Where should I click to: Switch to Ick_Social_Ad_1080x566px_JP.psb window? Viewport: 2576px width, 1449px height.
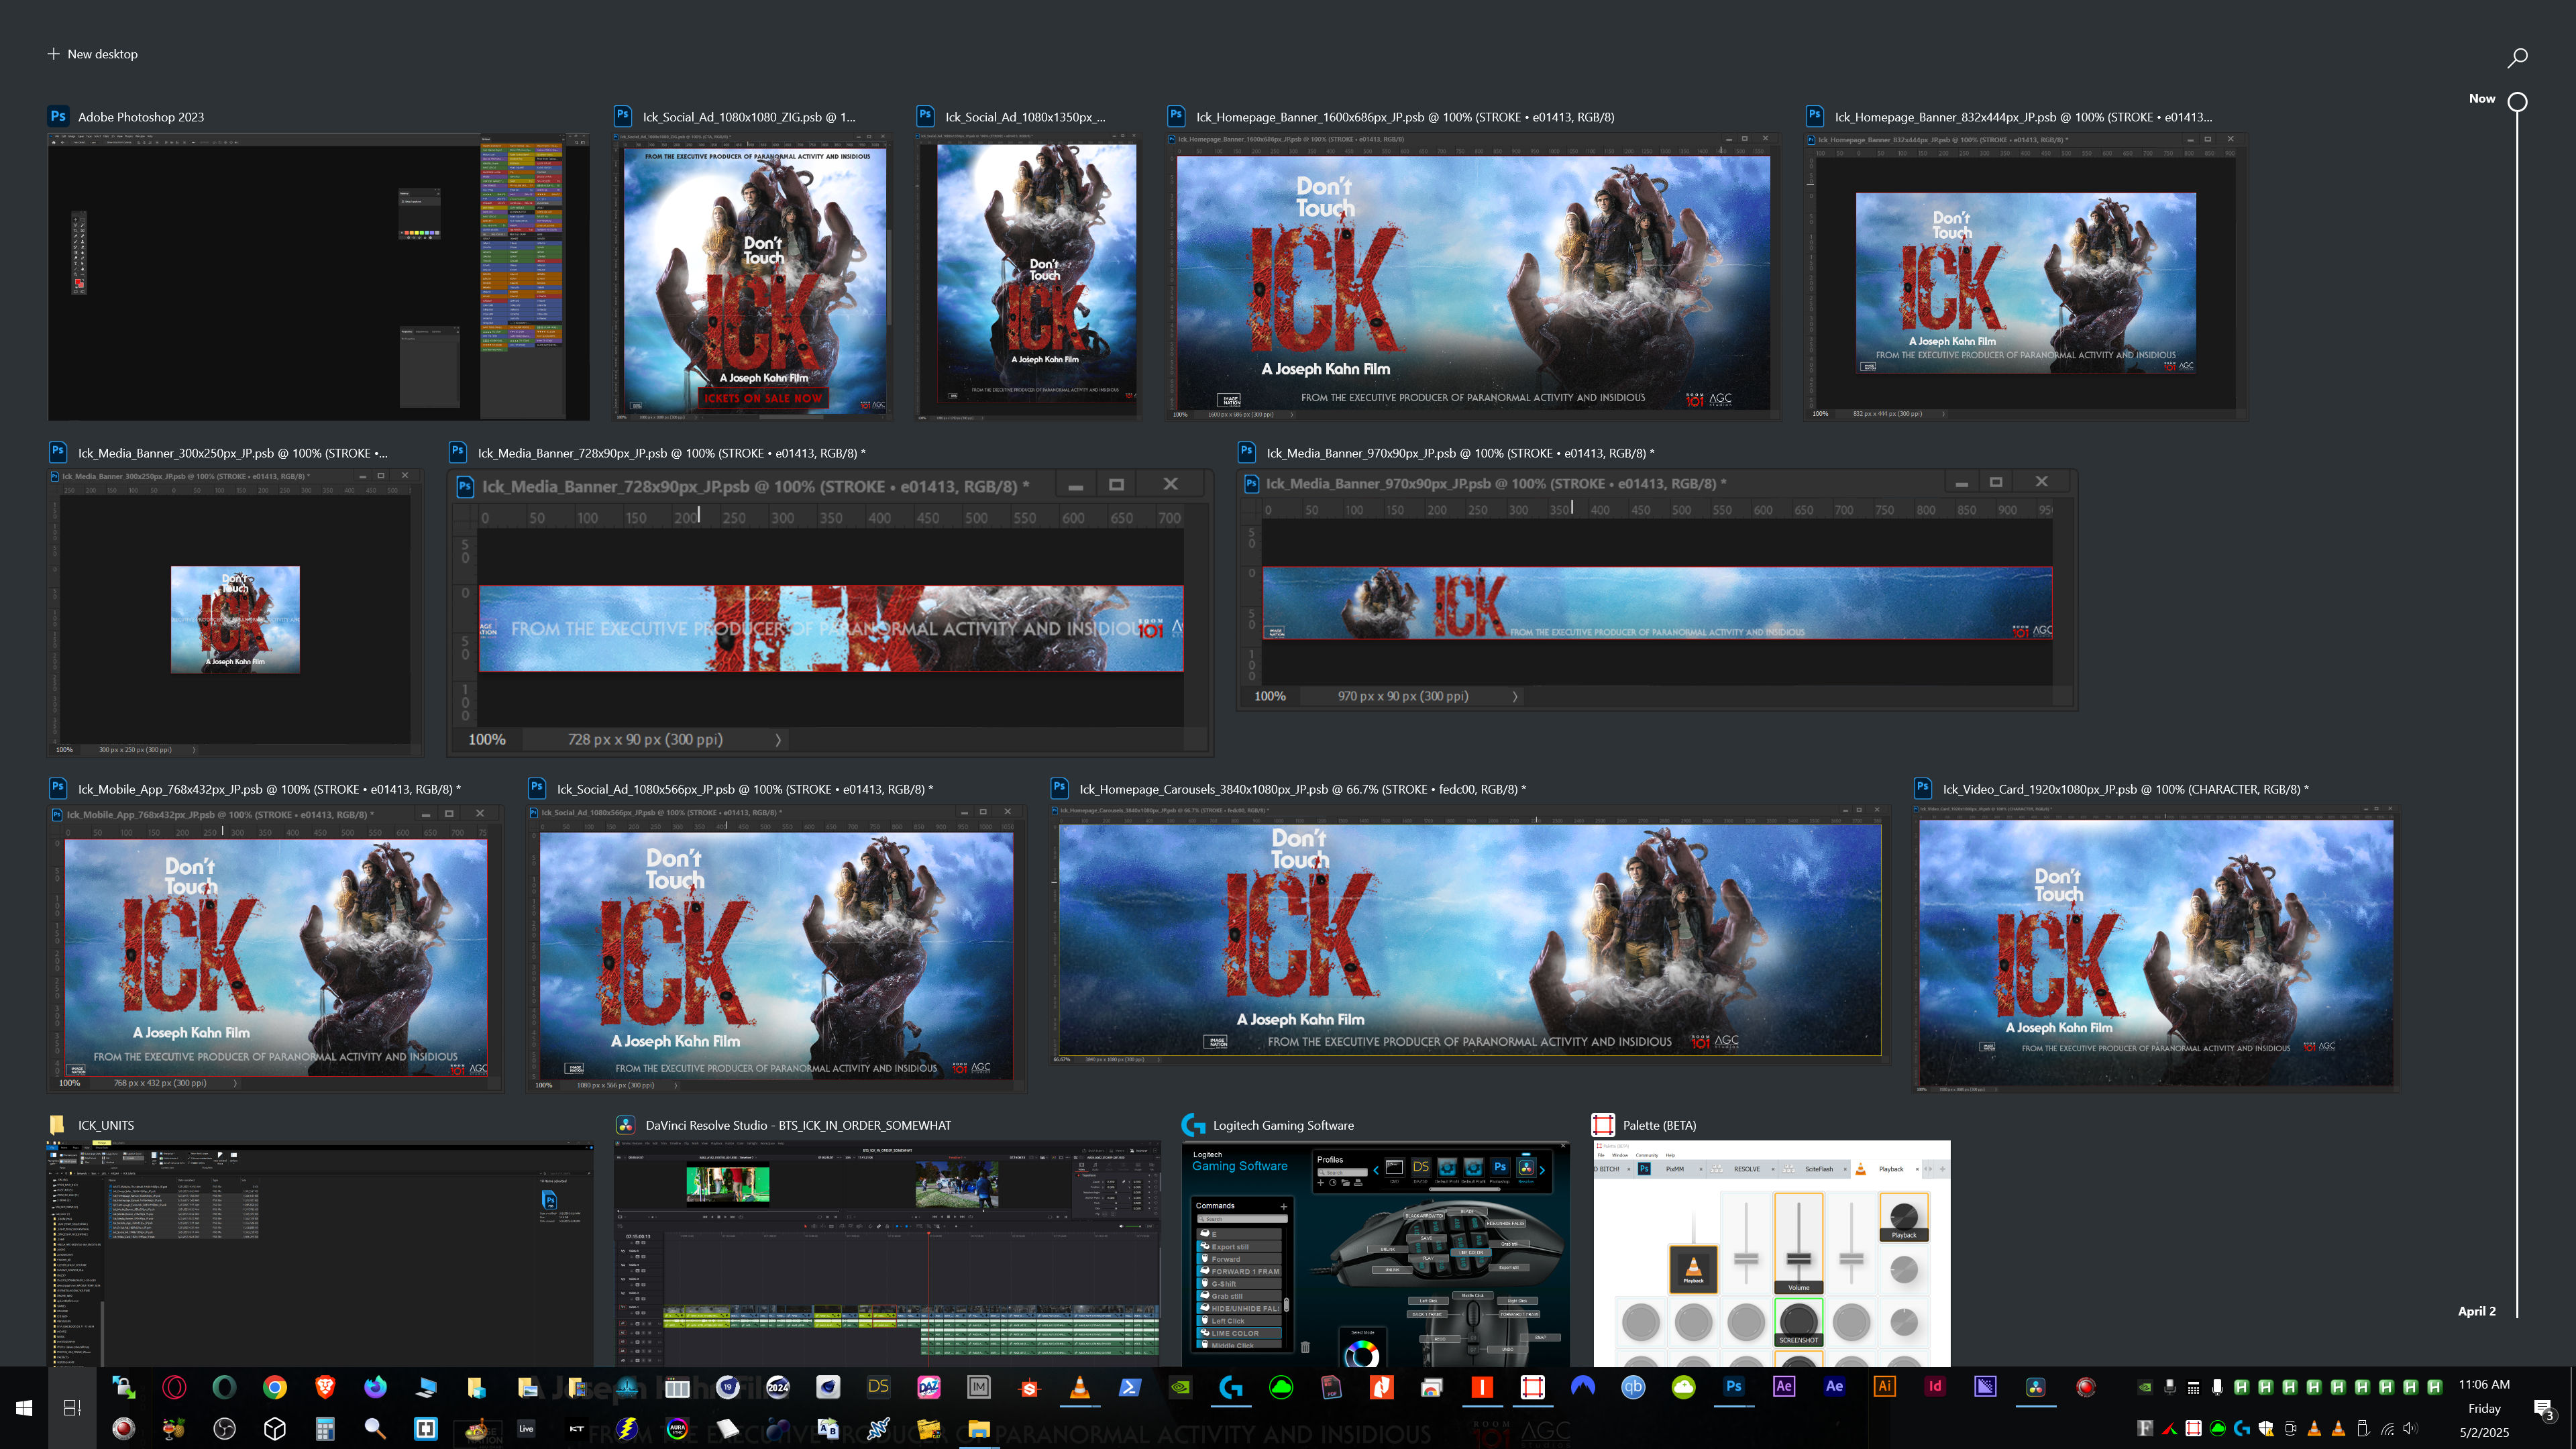[776, 948]
